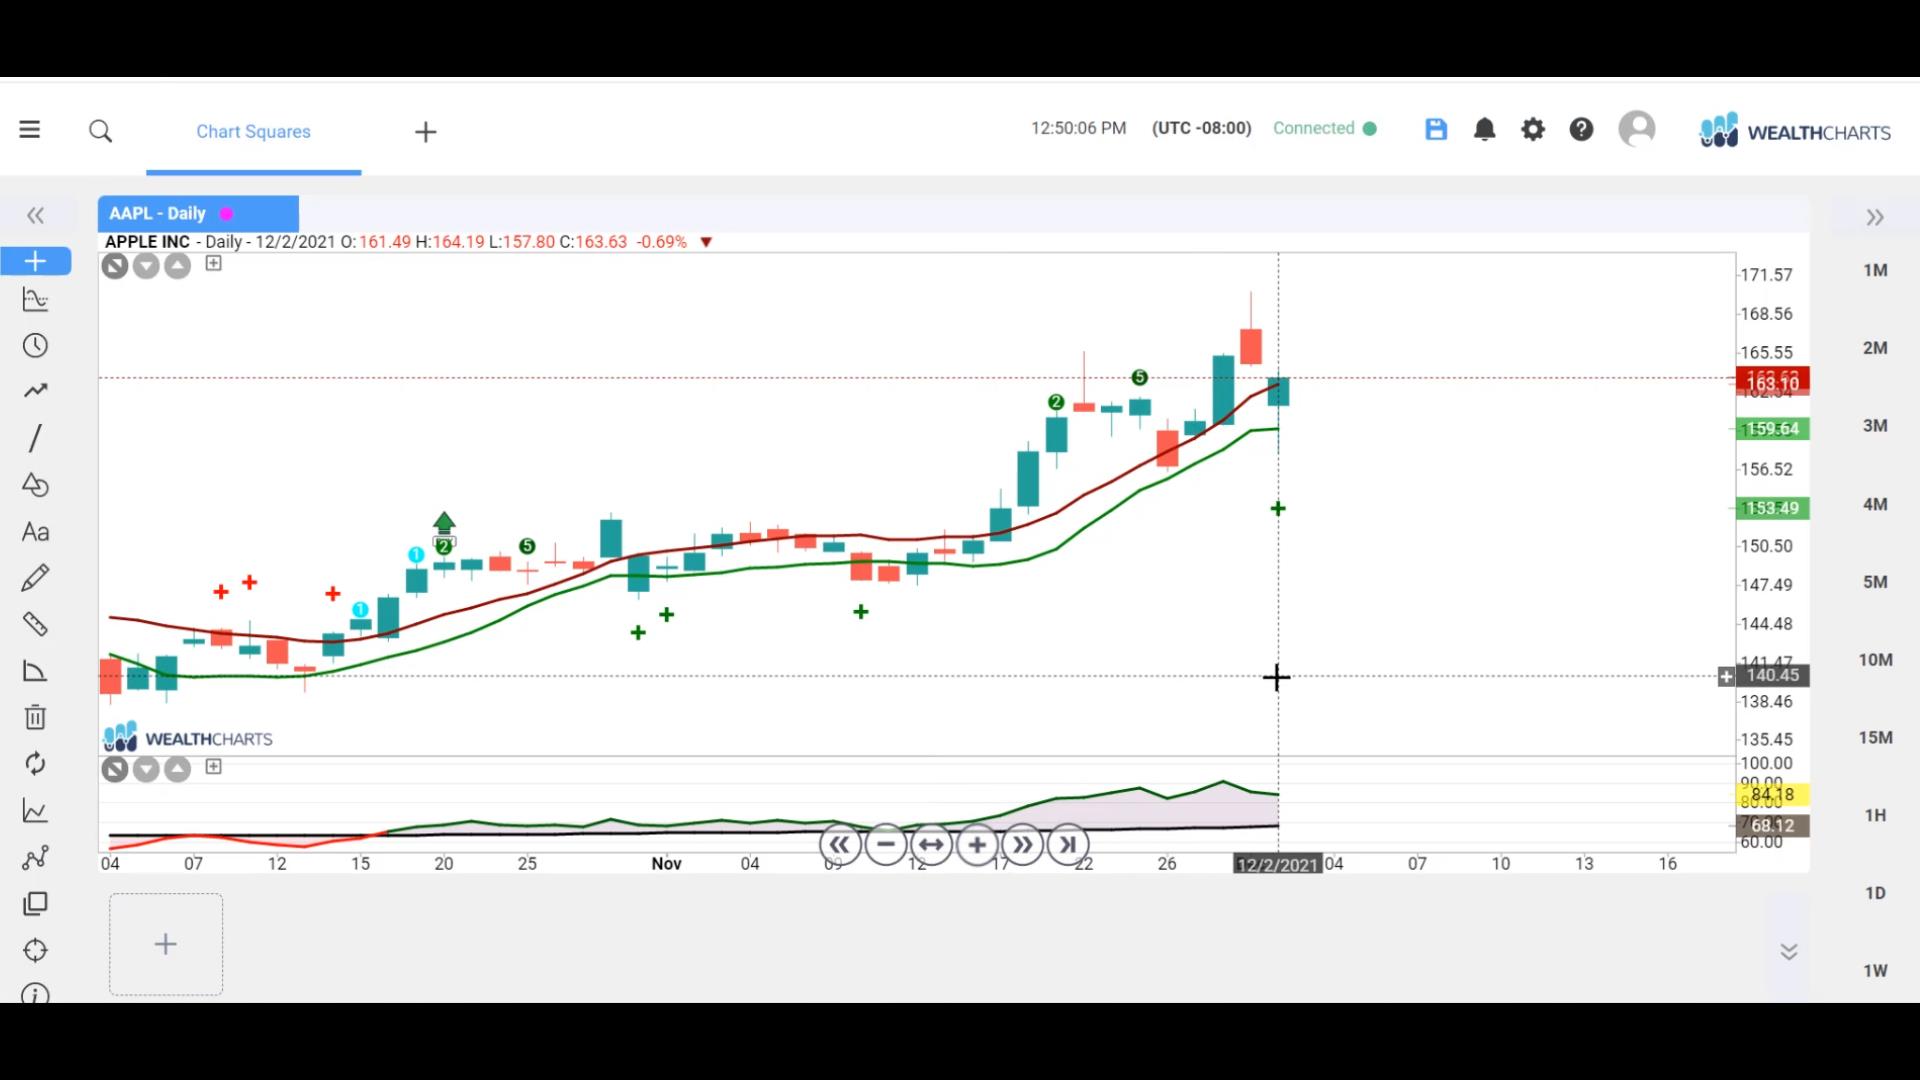Delete drawings with trash tool
This screenshot has height=1080, width=1920.
point(35,717)
